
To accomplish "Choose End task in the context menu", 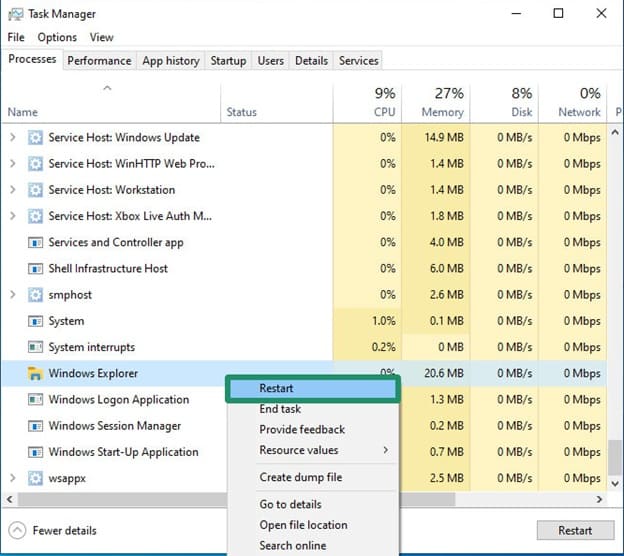I will 312,409.
